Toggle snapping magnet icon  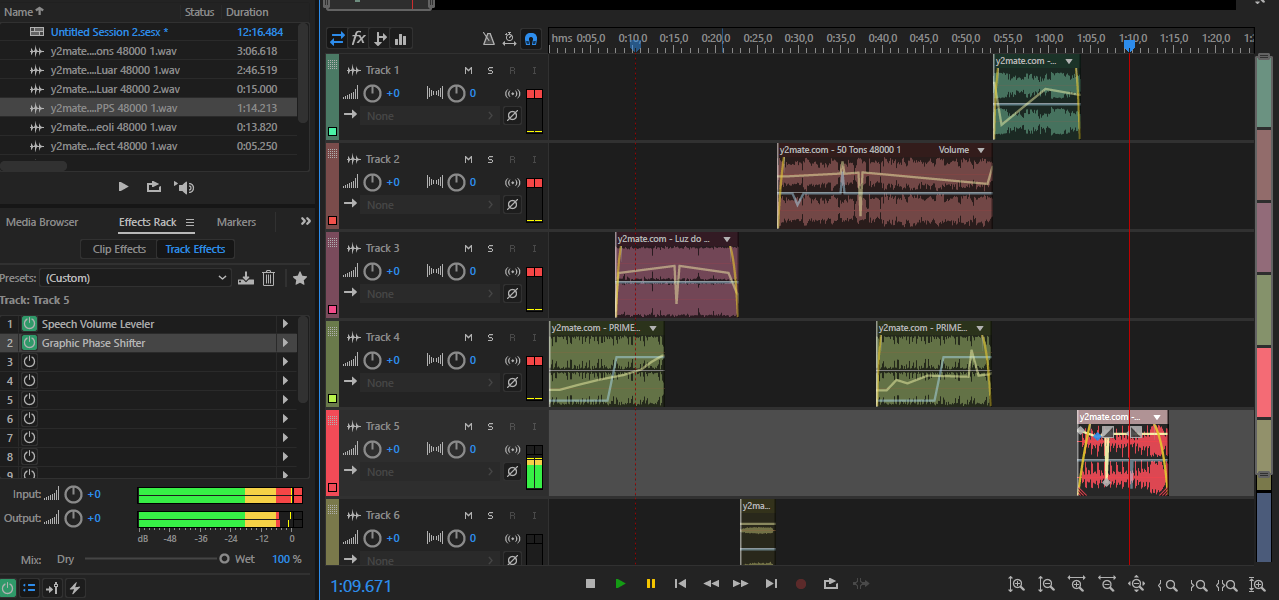[x=531, y=39]
